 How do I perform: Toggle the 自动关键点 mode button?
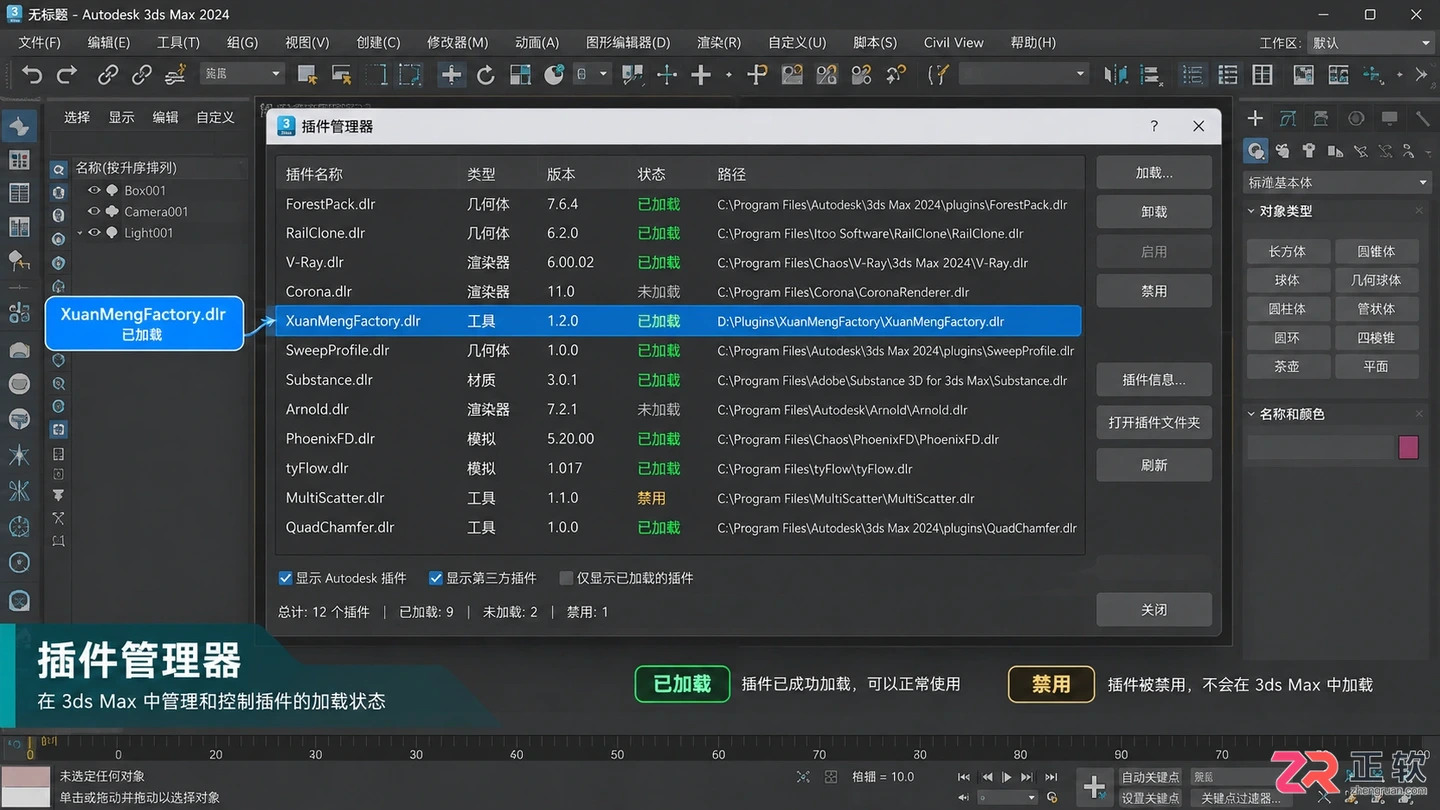coord(1150,777)
